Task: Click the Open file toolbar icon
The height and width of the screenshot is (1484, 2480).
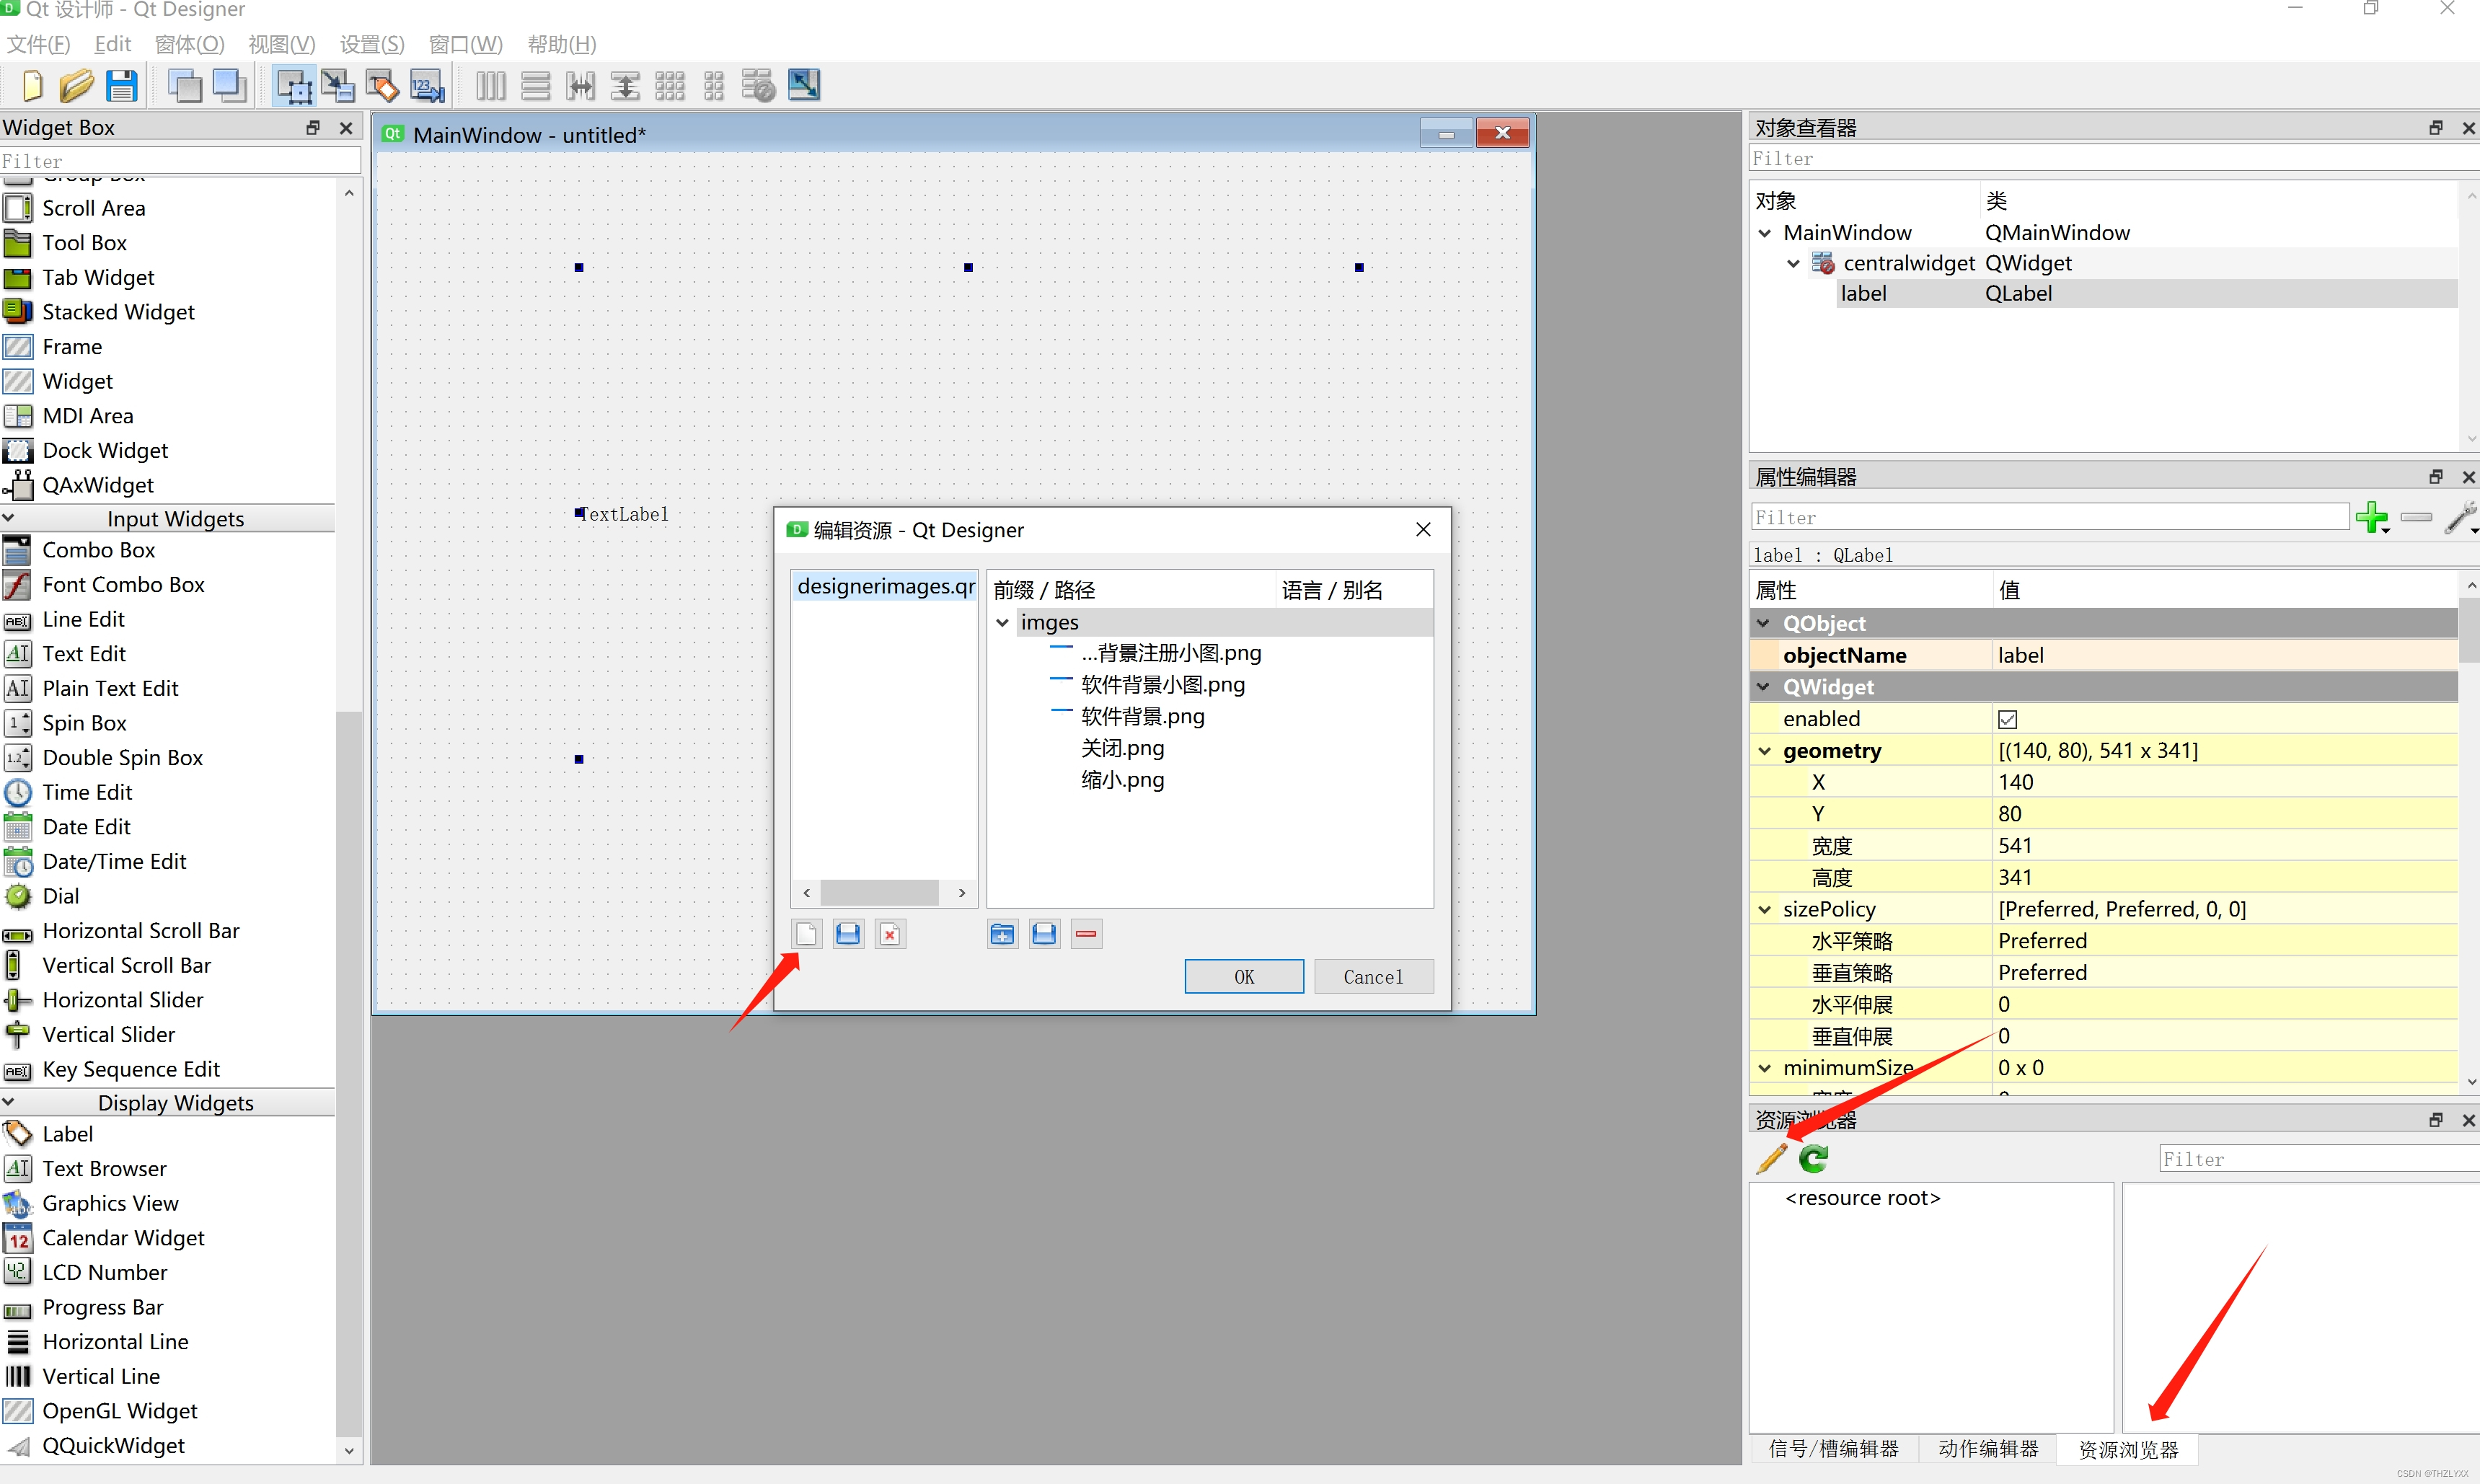Action: pos(76,86)
